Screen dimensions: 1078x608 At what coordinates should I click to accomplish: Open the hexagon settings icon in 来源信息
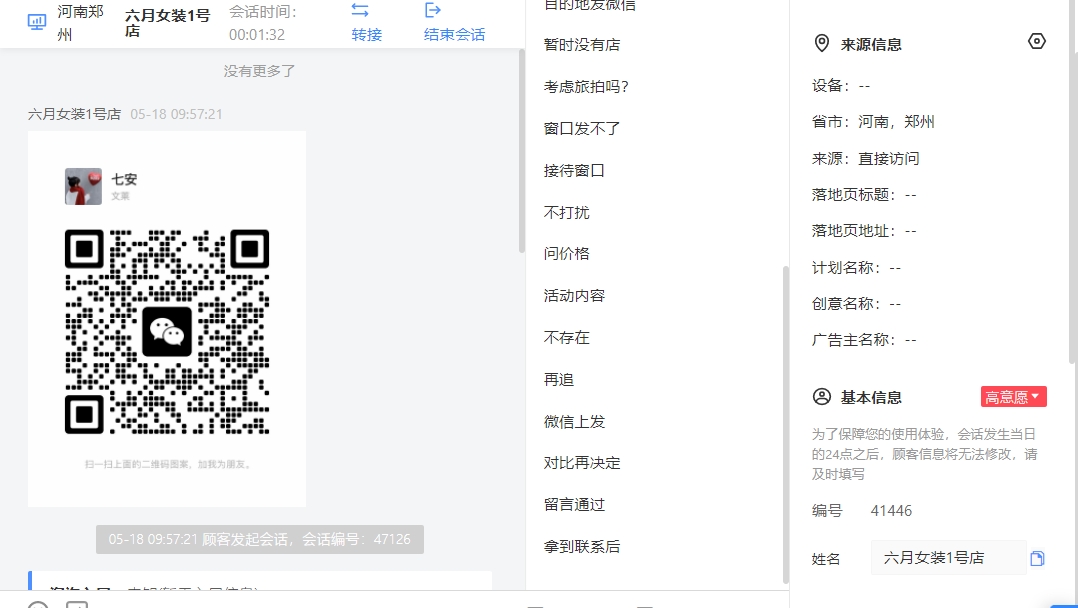coord(1037,41)
